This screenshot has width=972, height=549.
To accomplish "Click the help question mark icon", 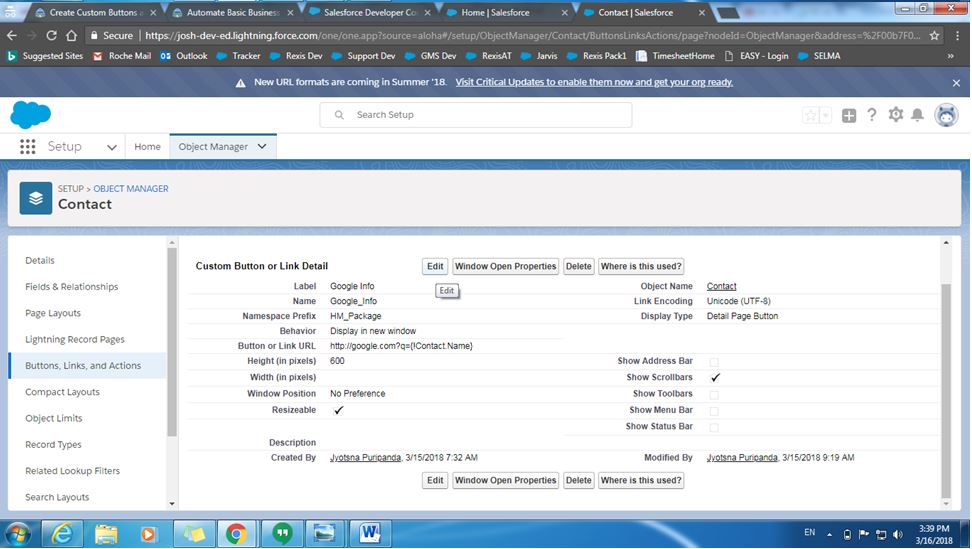I will click(x=872, y=115).
